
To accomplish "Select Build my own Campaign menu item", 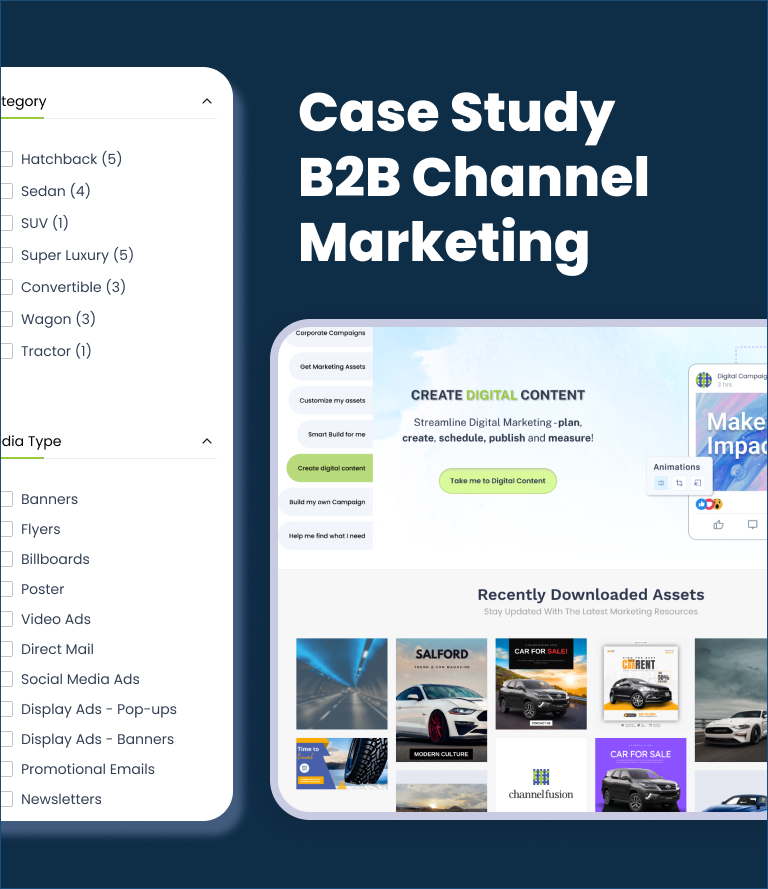I will 327,502.
